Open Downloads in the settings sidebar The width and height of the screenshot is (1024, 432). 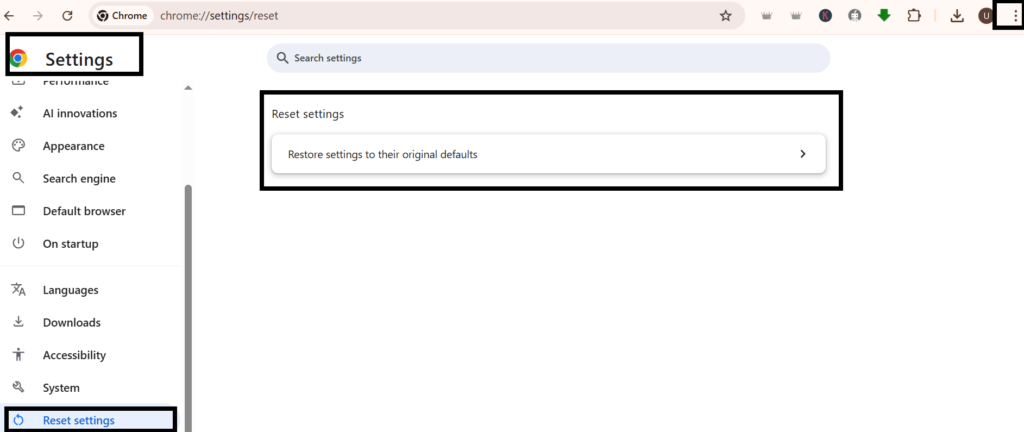pos(72,322)
